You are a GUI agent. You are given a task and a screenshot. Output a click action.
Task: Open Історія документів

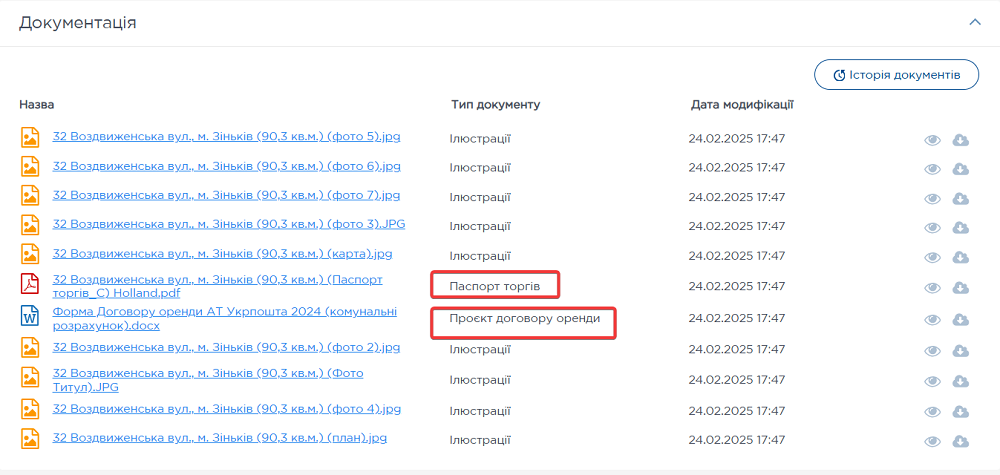pos(896,75)
